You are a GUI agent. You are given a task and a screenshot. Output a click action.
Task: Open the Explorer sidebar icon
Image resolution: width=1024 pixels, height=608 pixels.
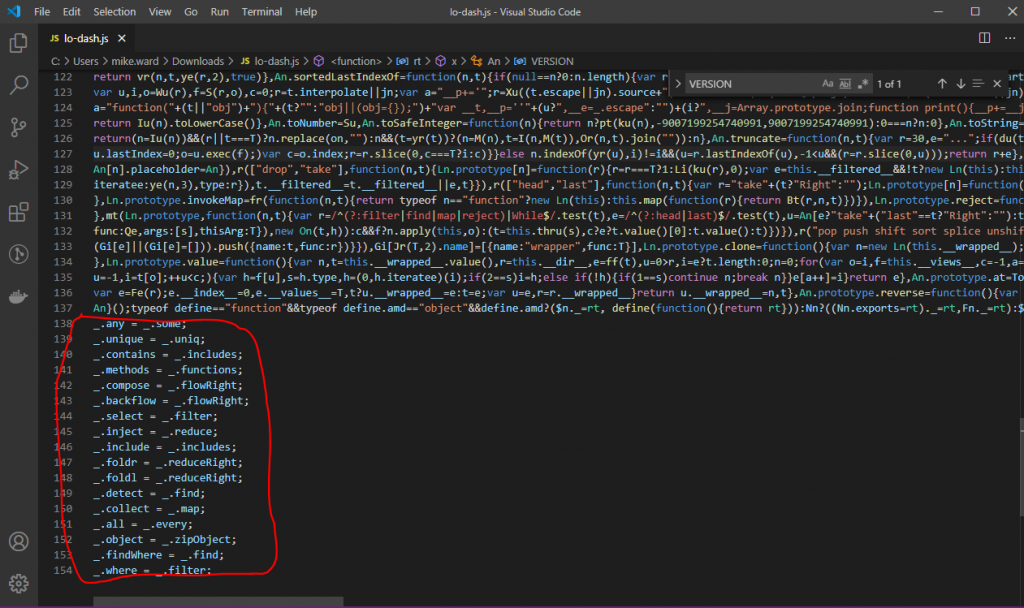click(x=18, y=42)
